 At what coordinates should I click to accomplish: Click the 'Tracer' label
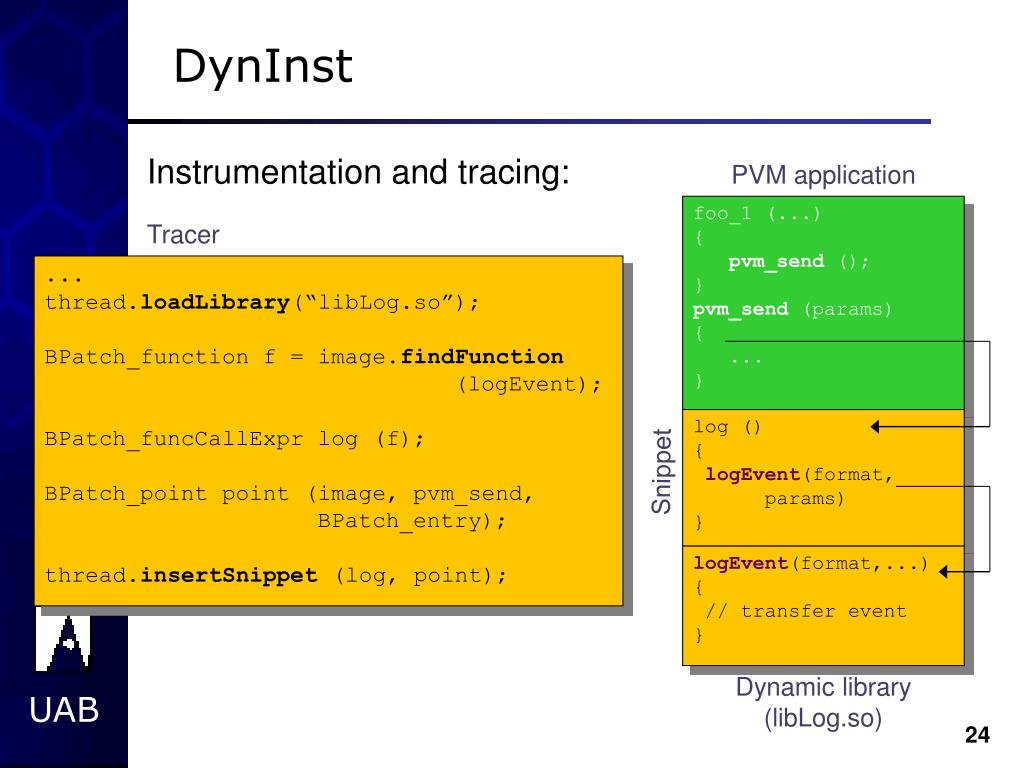pyautogui.click(x=183, y=234)
